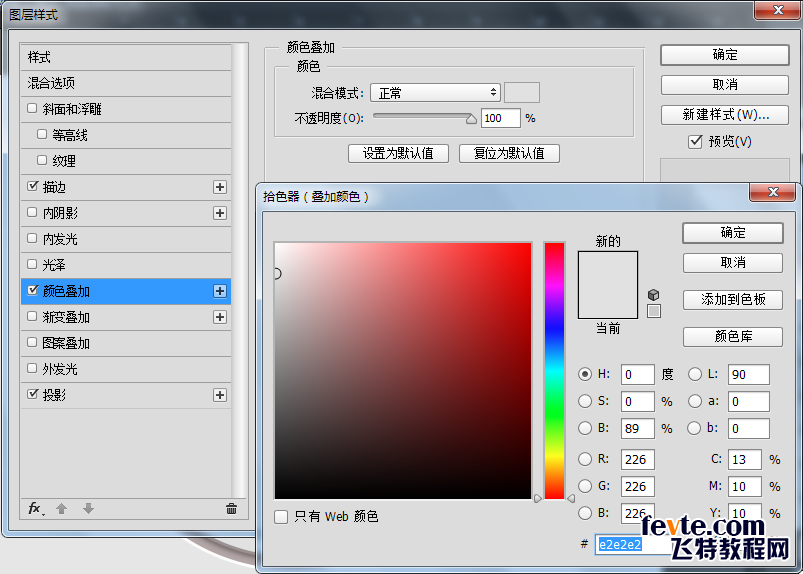This screenshot has height=574, width=803.
Task: Open the fx add layer style menu
Action: 36,508
